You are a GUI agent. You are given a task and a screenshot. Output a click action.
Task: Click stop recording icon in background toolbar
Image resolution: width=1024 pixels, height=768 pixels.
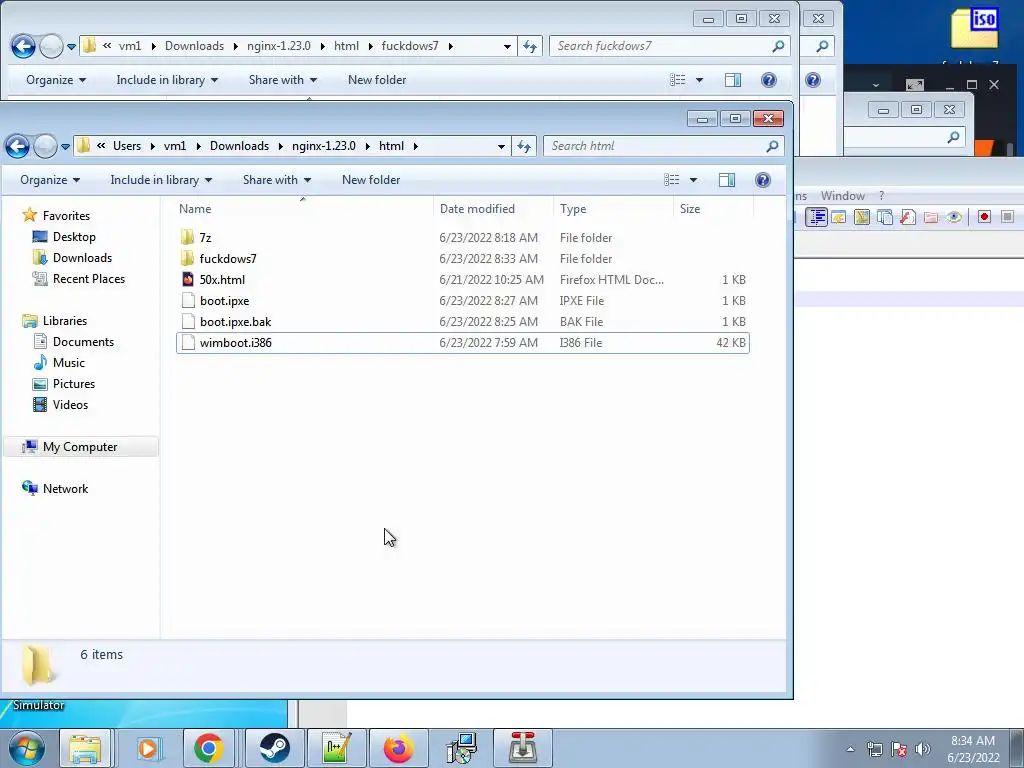click(1008, 217)
